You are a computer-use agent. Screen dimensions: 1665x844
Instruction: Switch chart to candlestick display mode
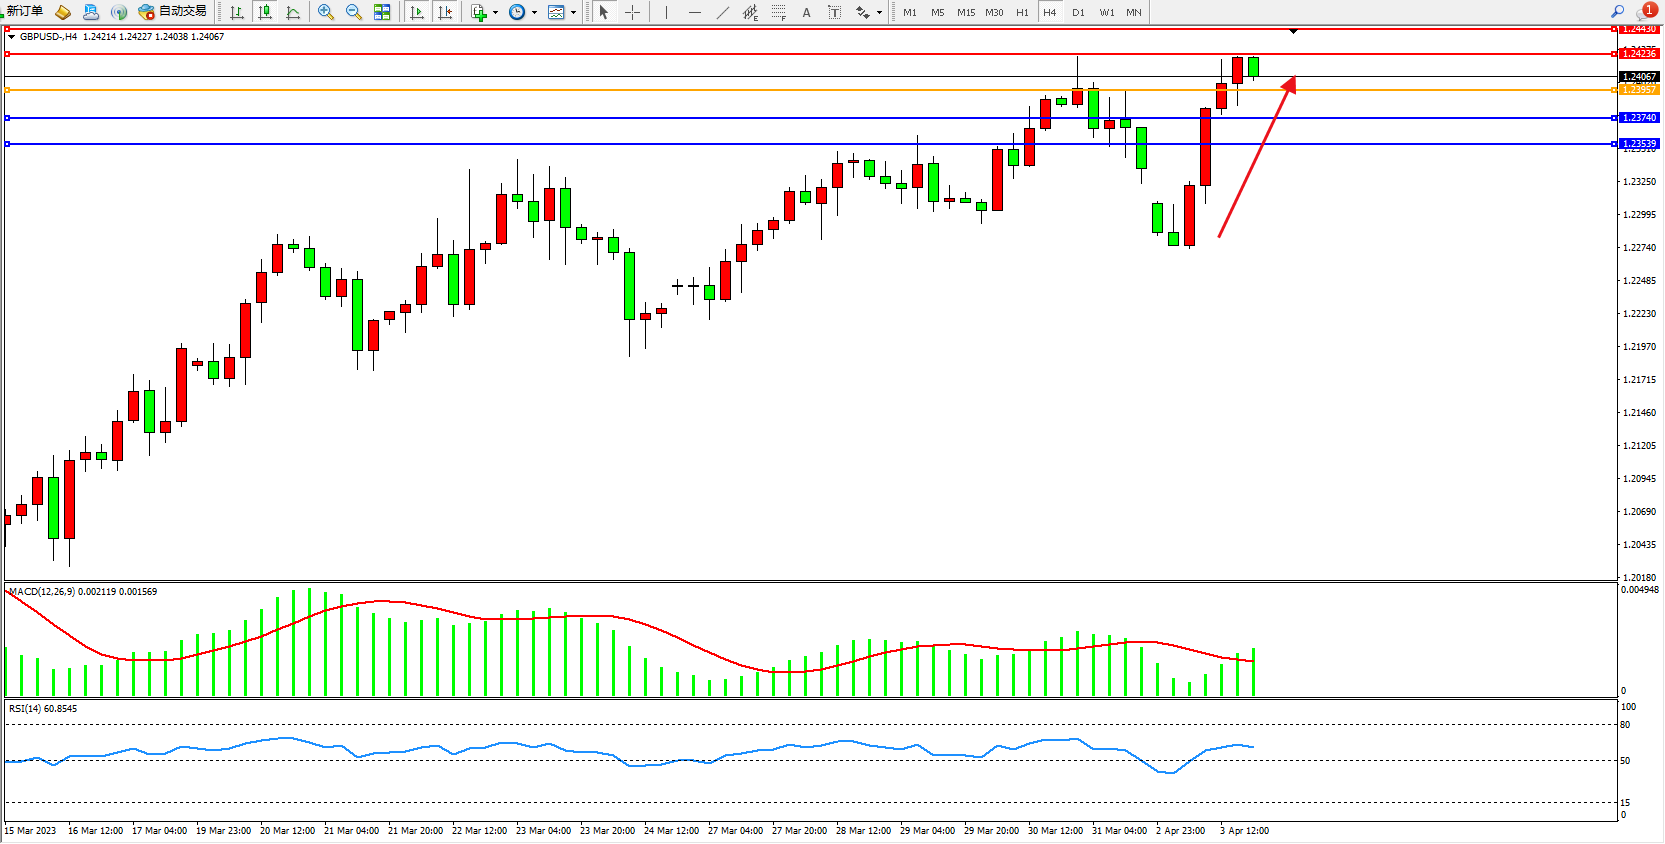point(265,12)
